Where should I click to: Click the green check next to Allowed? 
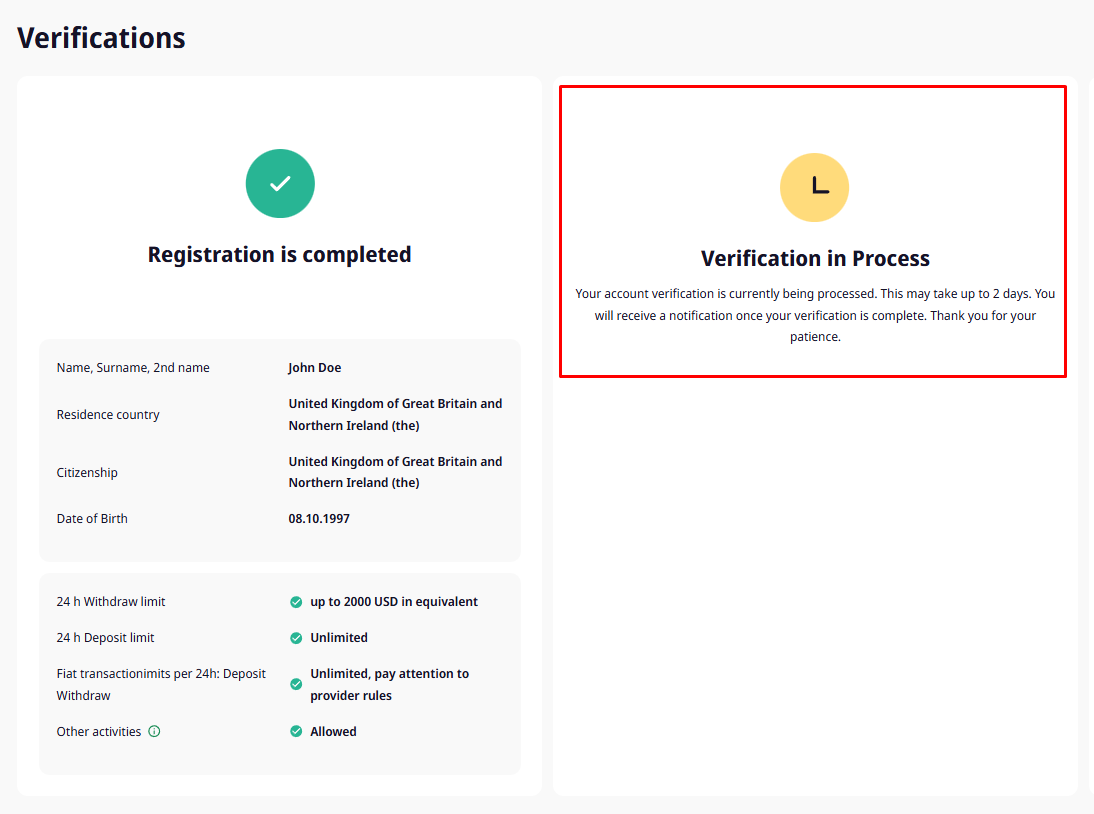click(x=296, y=731)
